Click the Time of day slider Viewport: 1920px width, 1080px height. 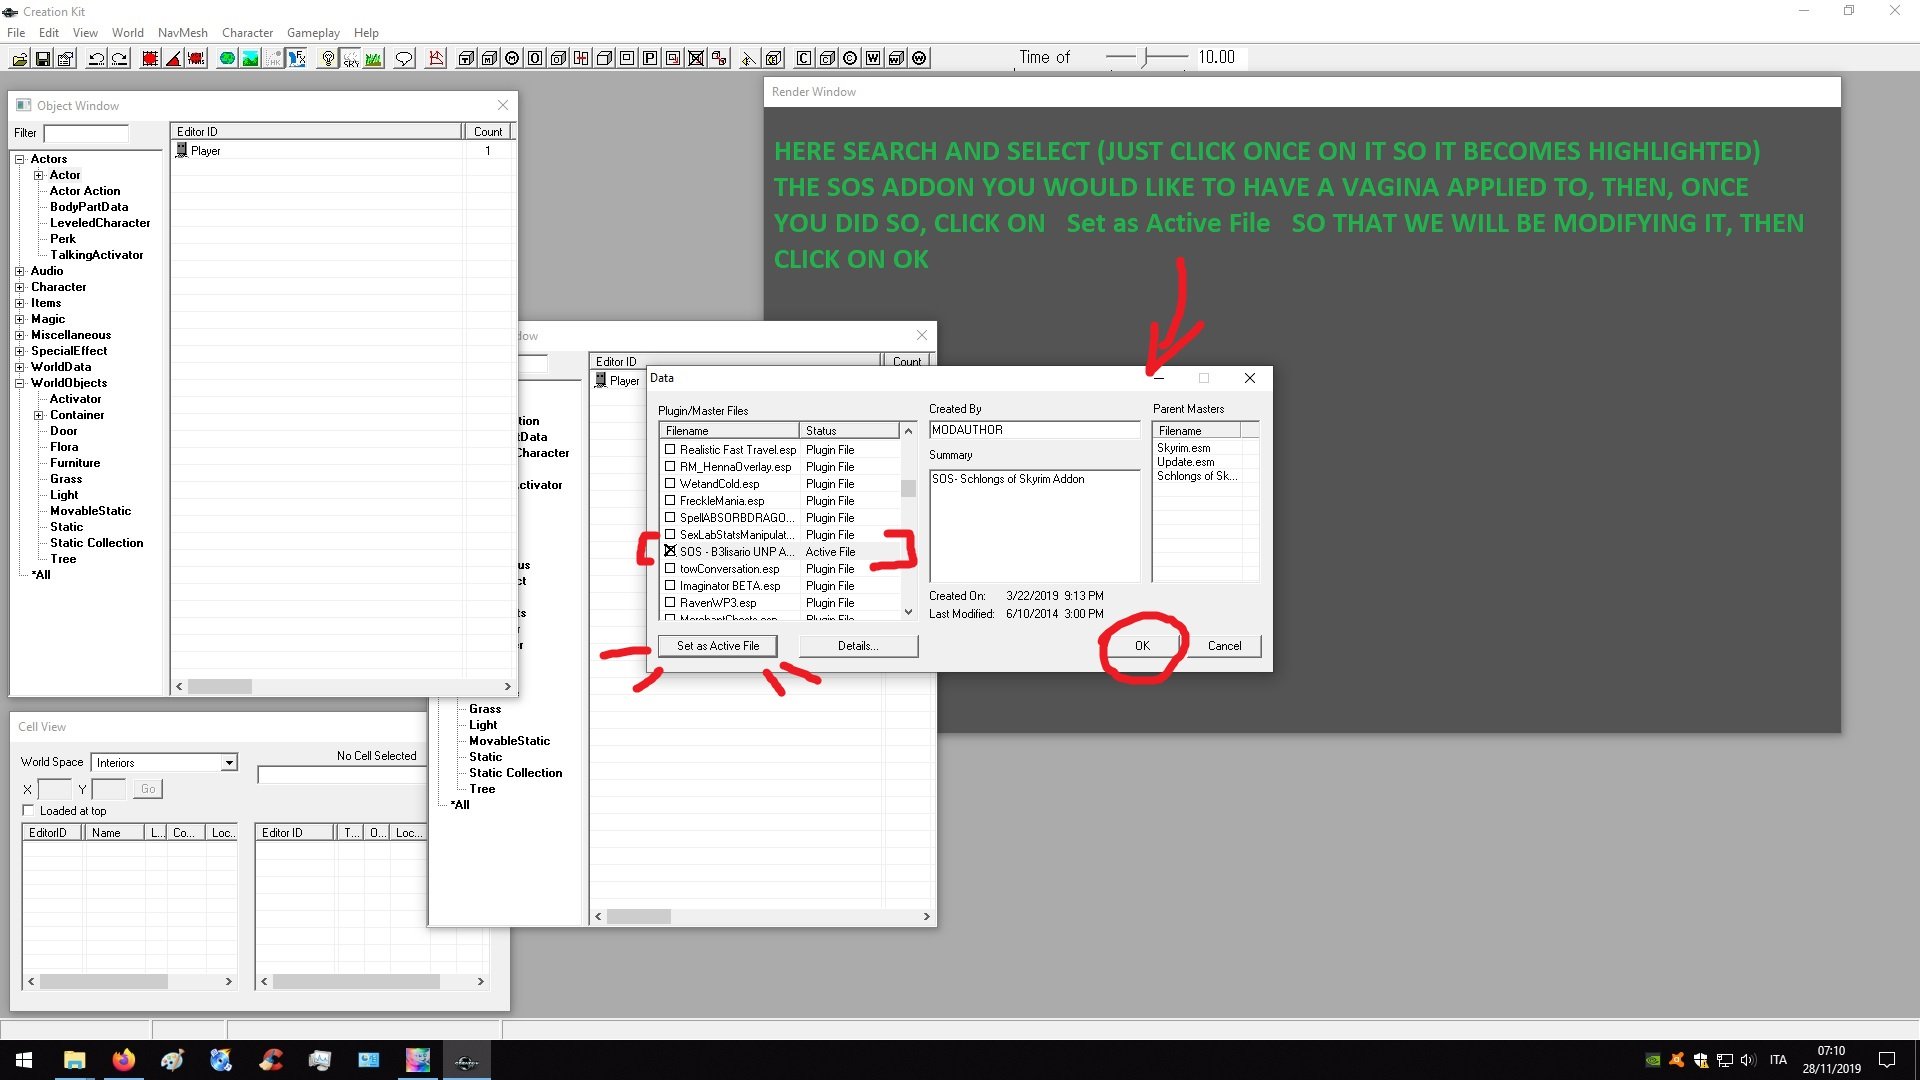1147,57
